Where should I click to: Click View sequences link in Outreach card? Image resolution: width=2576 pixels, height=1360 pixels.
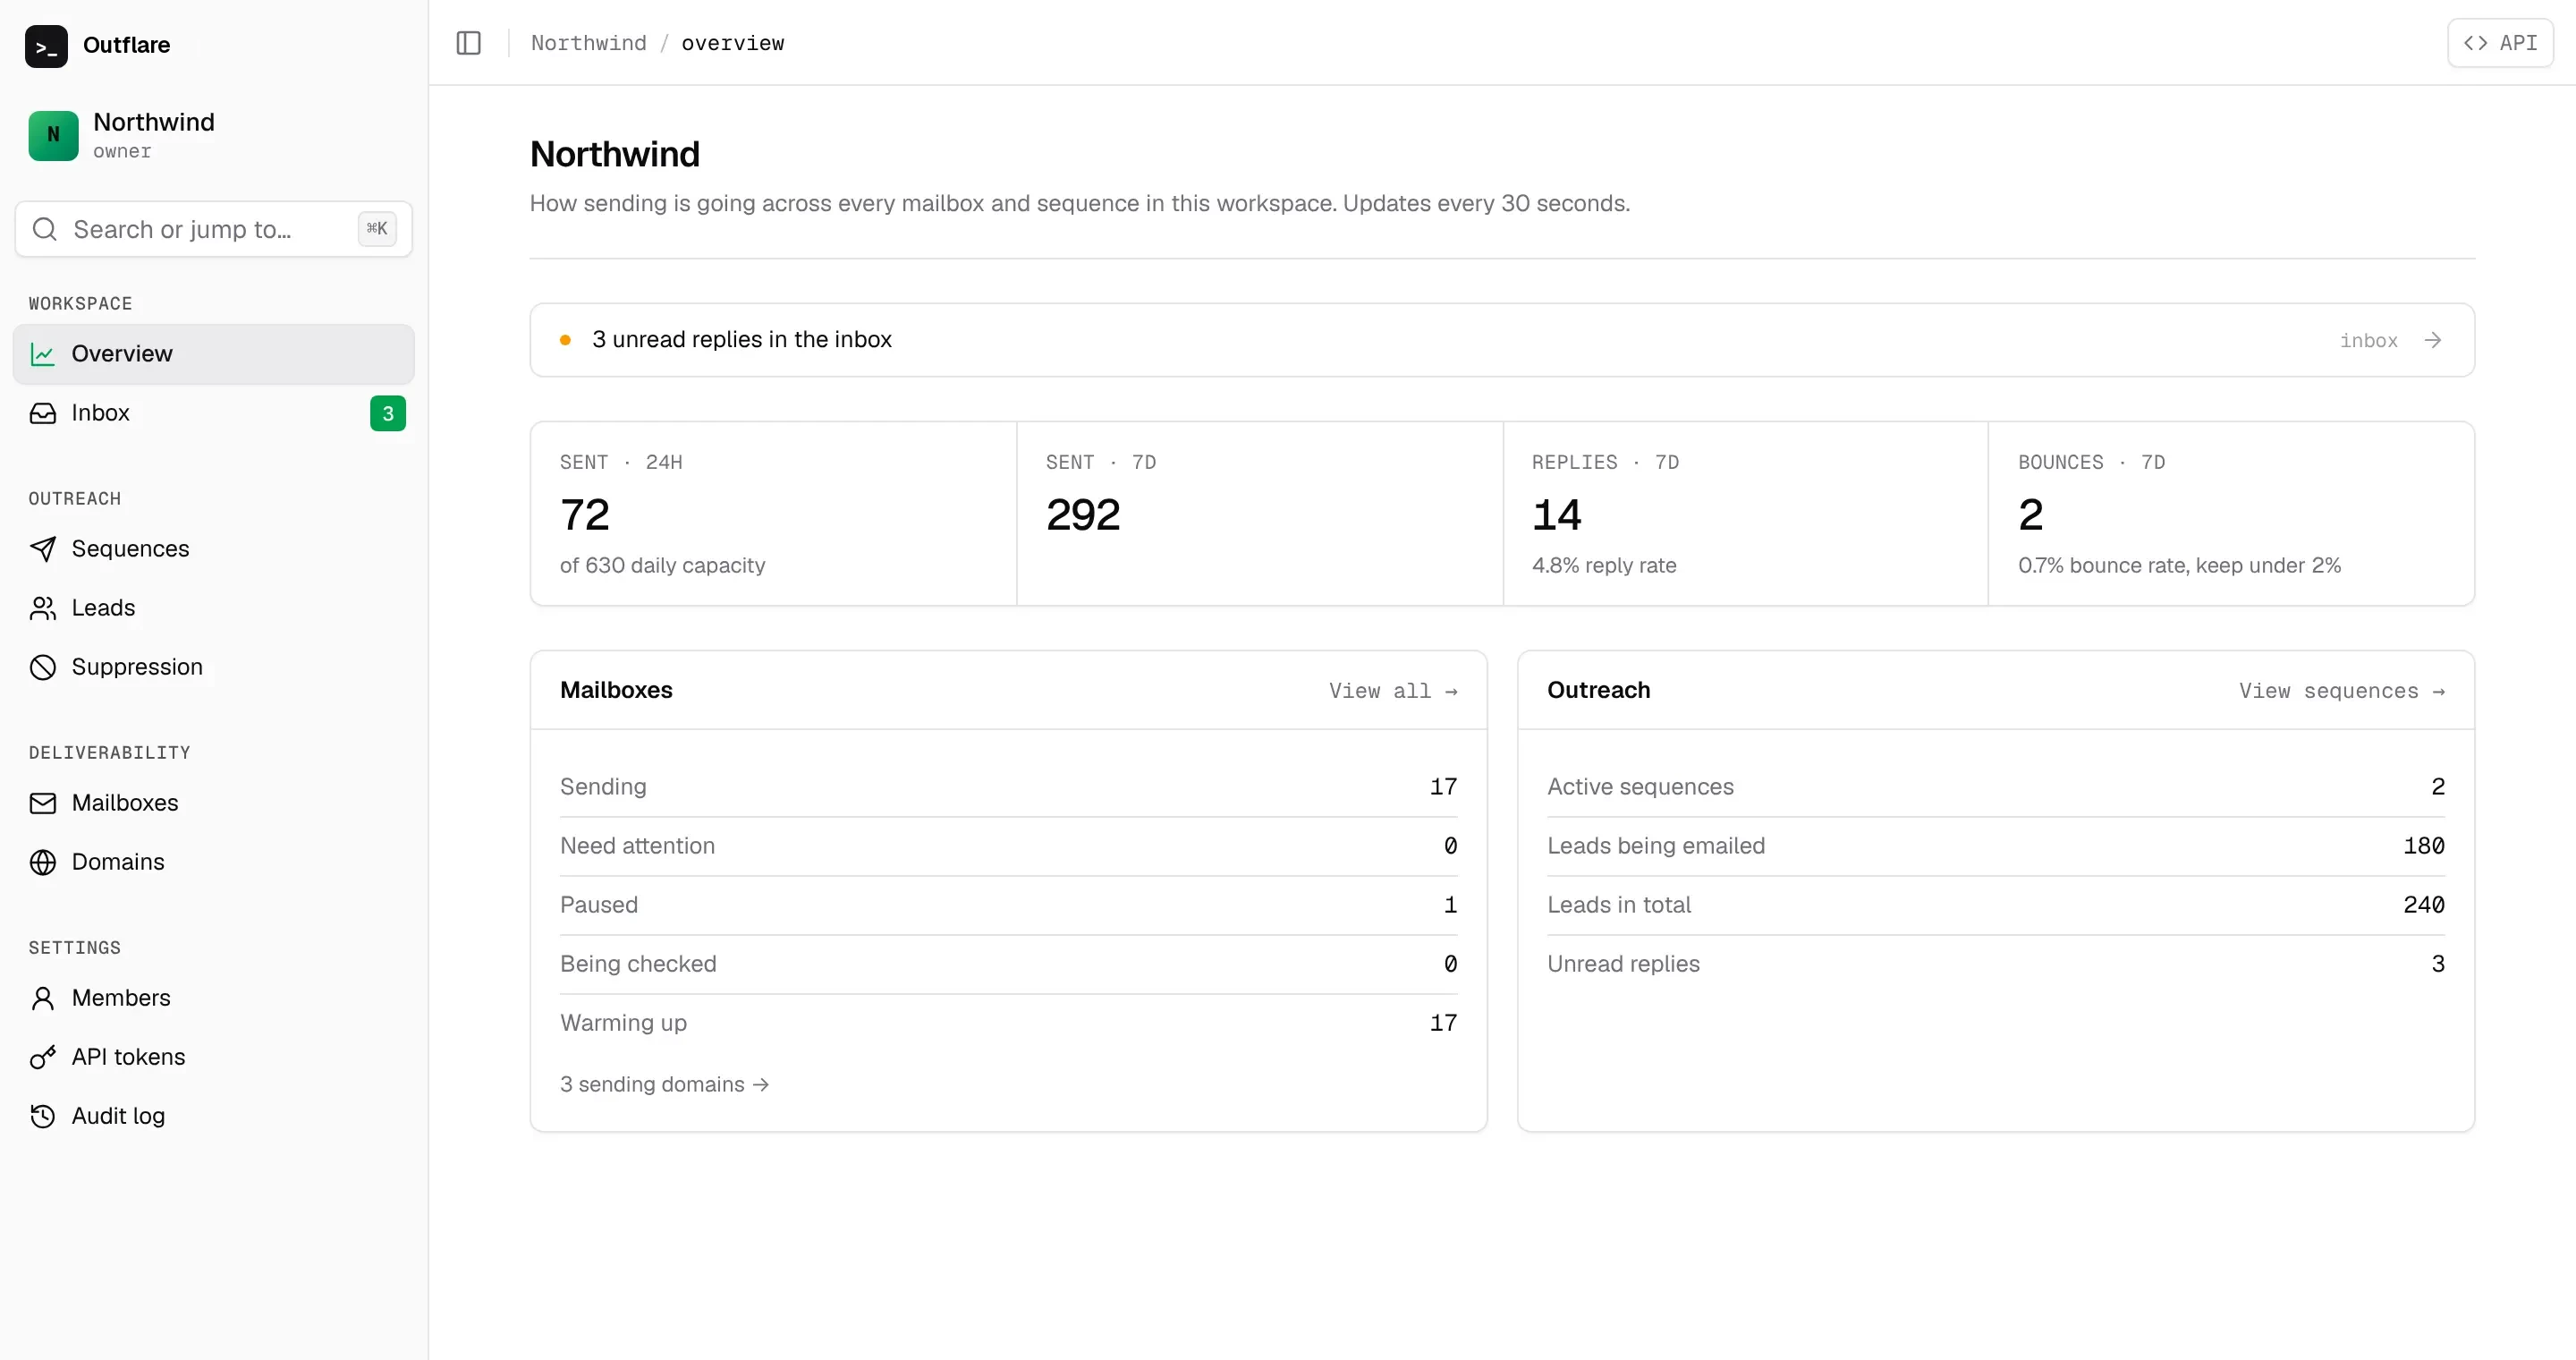(2342, 691)
